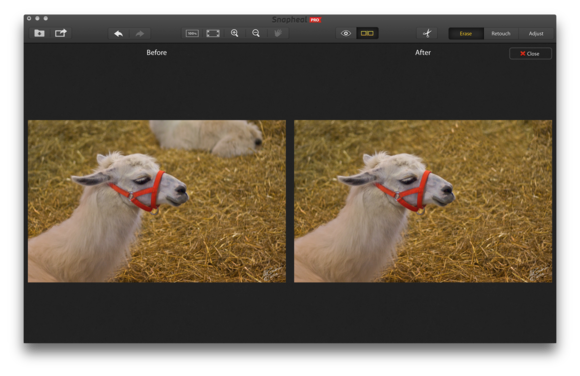Switch to the Retouch tab
Viewport: 580px width, 376px height.
[501, 34]
